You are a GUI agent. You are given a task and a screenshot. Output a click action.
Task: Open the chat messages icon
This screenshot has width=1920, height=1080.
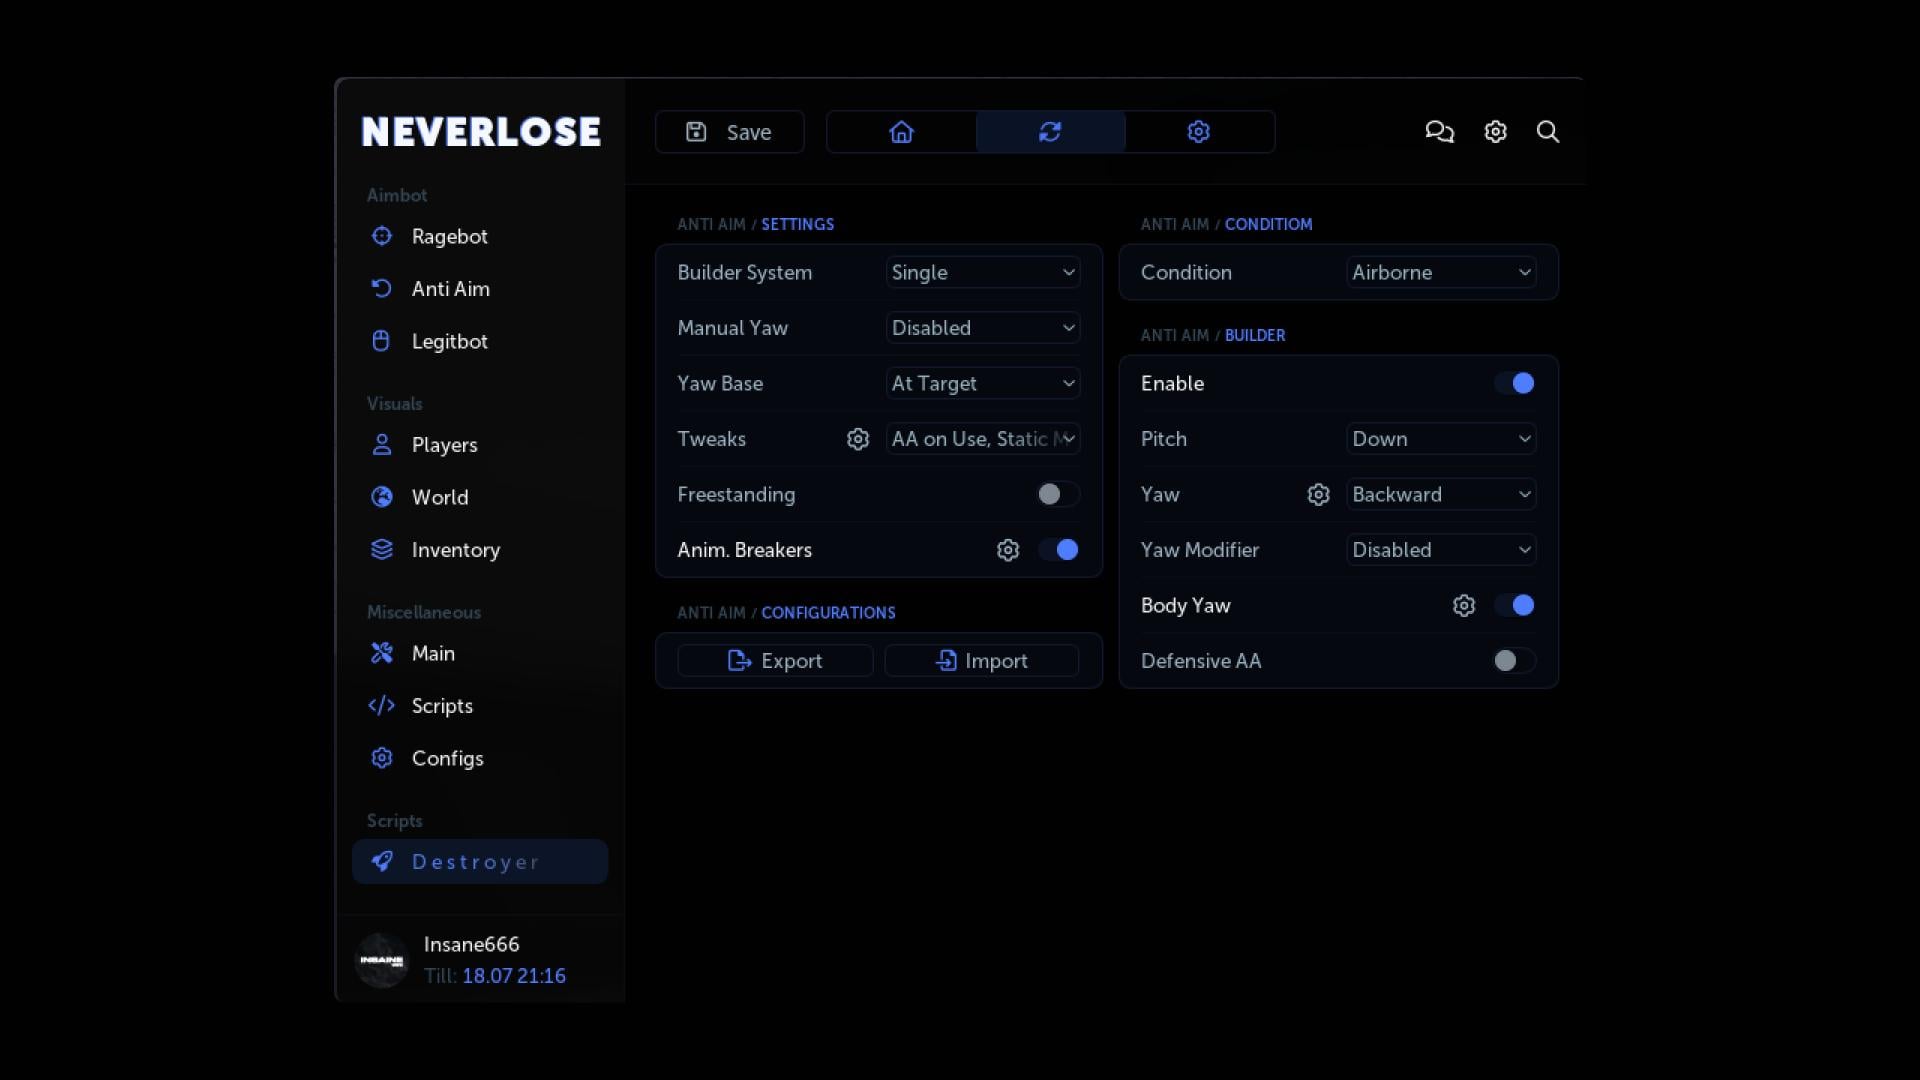click(1439, 132)
